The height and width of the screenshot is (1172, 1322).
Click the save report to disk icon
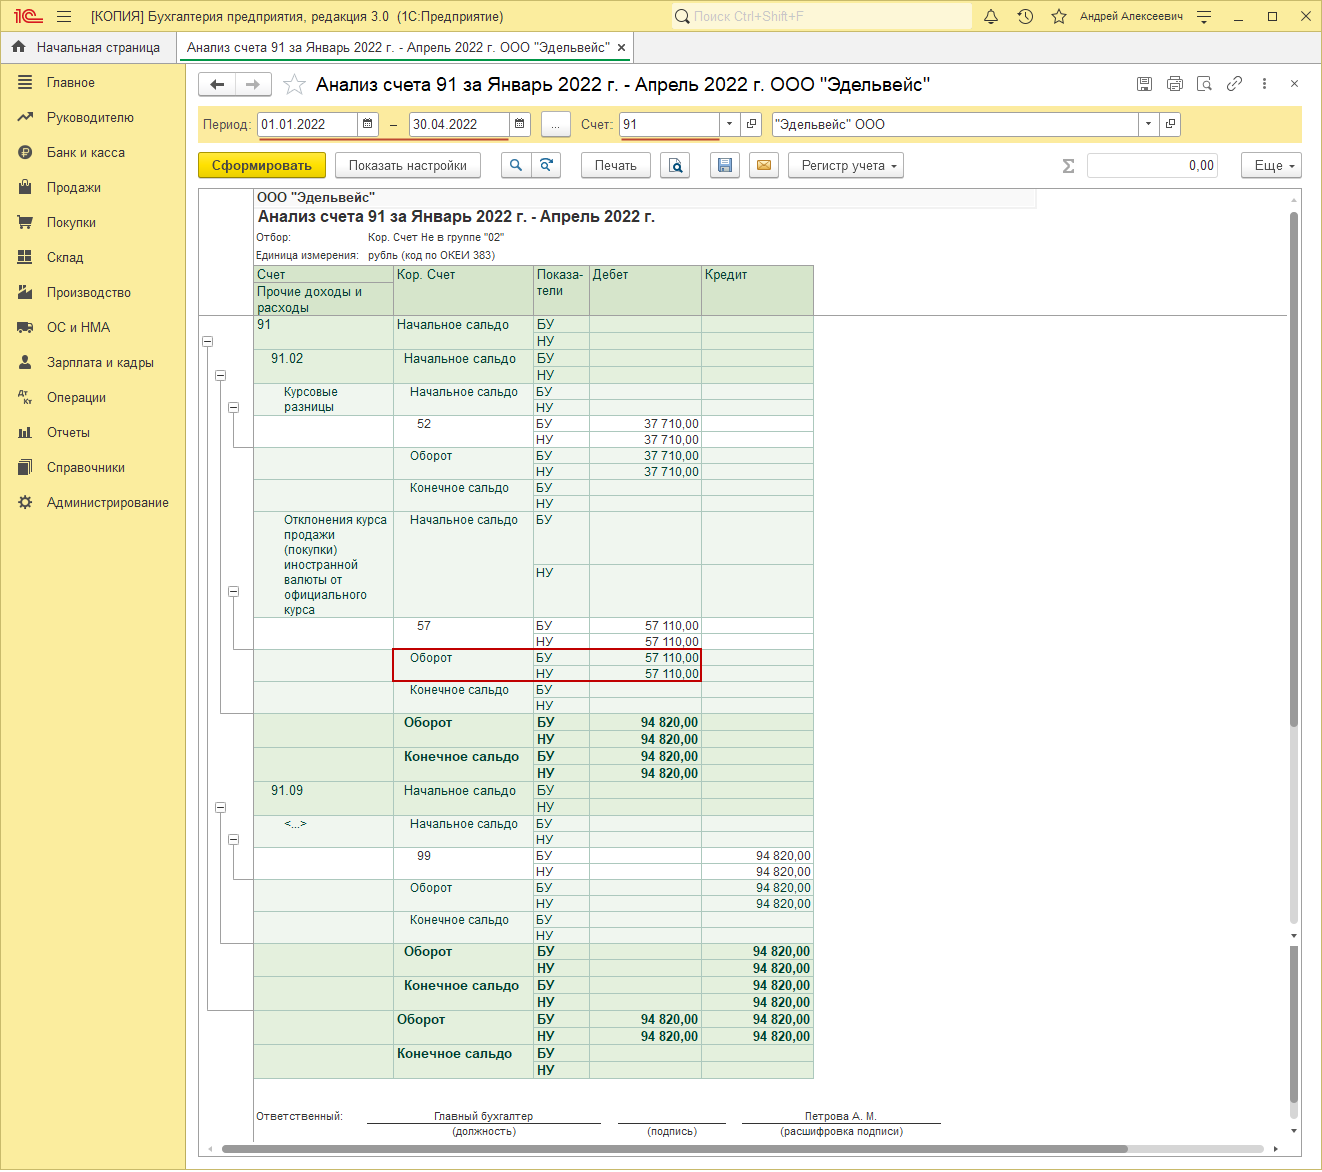tap(725, 166)
